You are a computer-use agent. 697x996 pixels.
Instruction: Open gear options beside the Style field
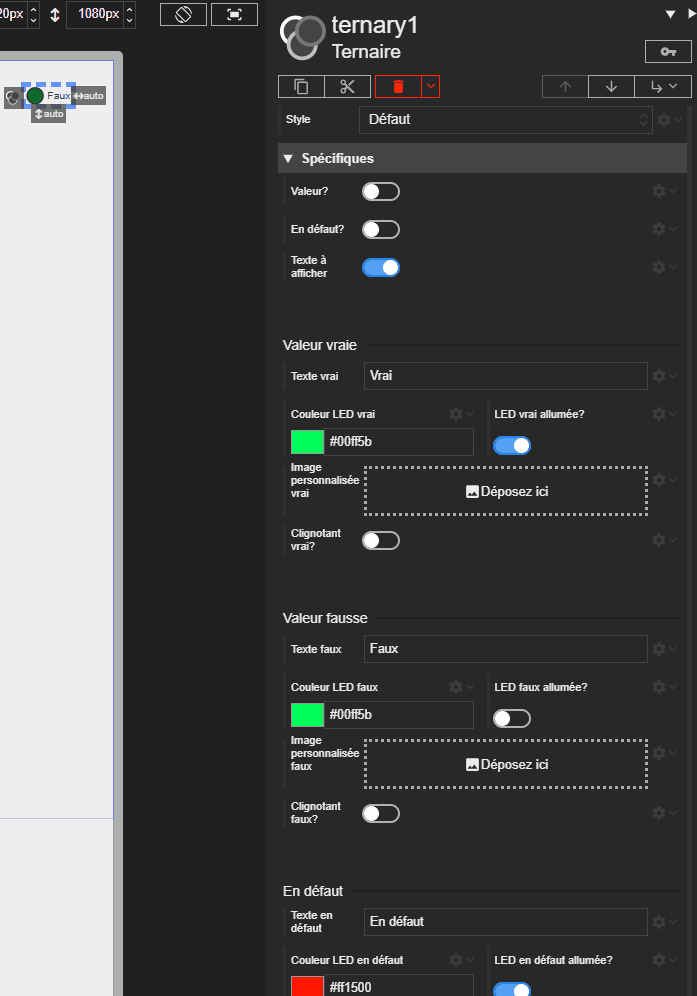coord(669,119)
